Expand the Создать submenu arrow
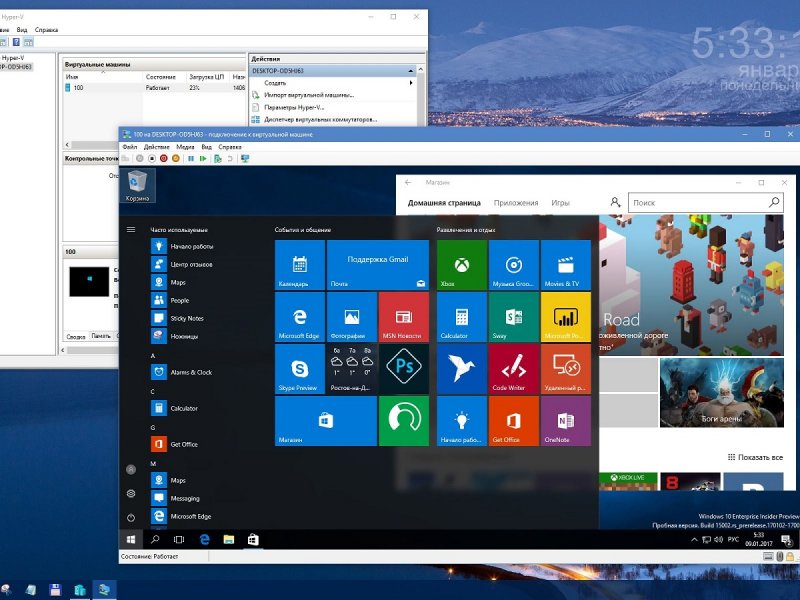The image size is (800, 600). [x=411, y=83]
